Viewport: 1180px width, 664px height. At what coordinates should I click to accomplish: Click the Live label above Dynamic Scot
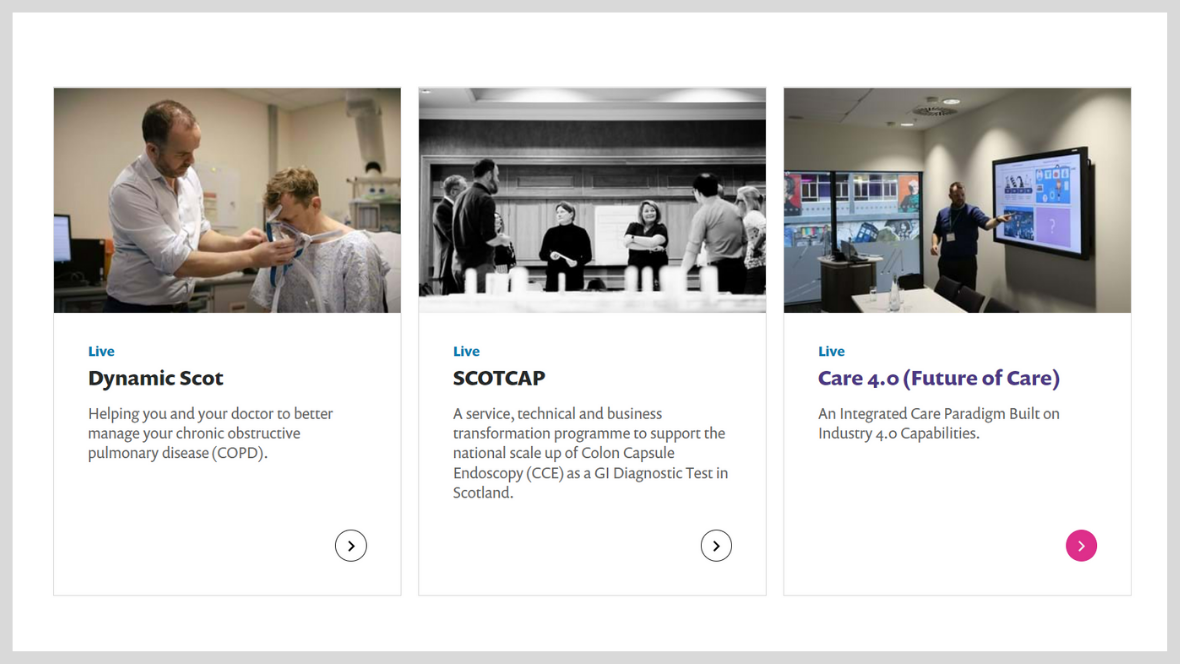point(101,351)
